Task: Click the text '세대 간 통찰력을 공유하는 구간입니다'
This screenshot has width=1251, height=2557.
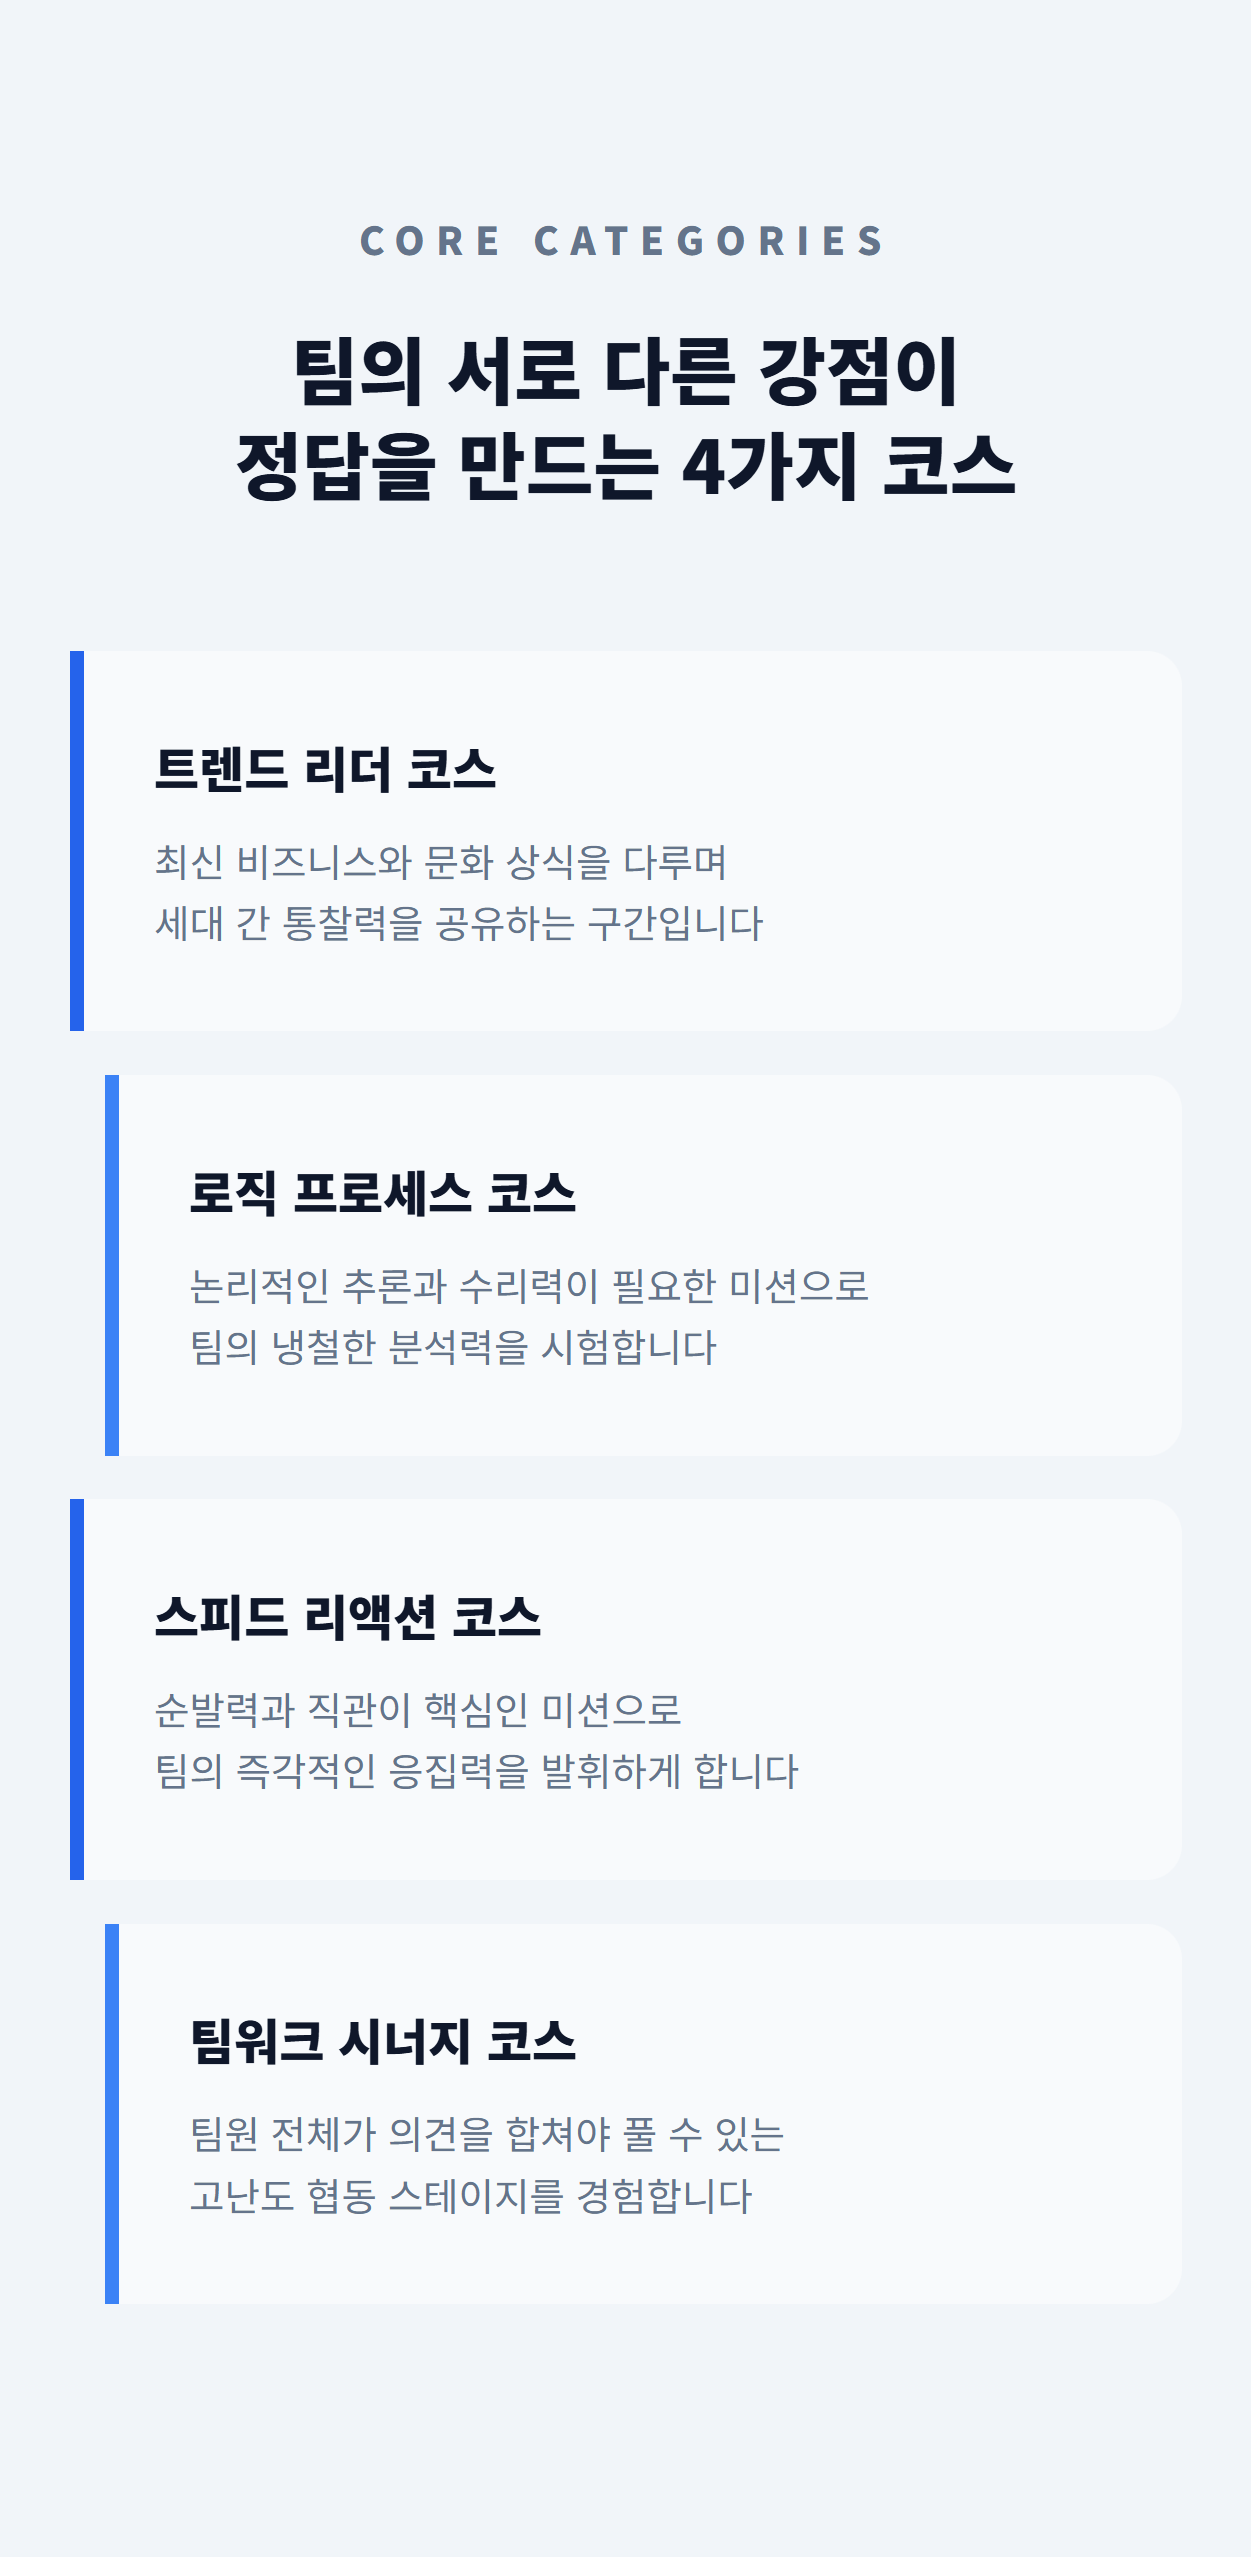Action: [459, 923]
